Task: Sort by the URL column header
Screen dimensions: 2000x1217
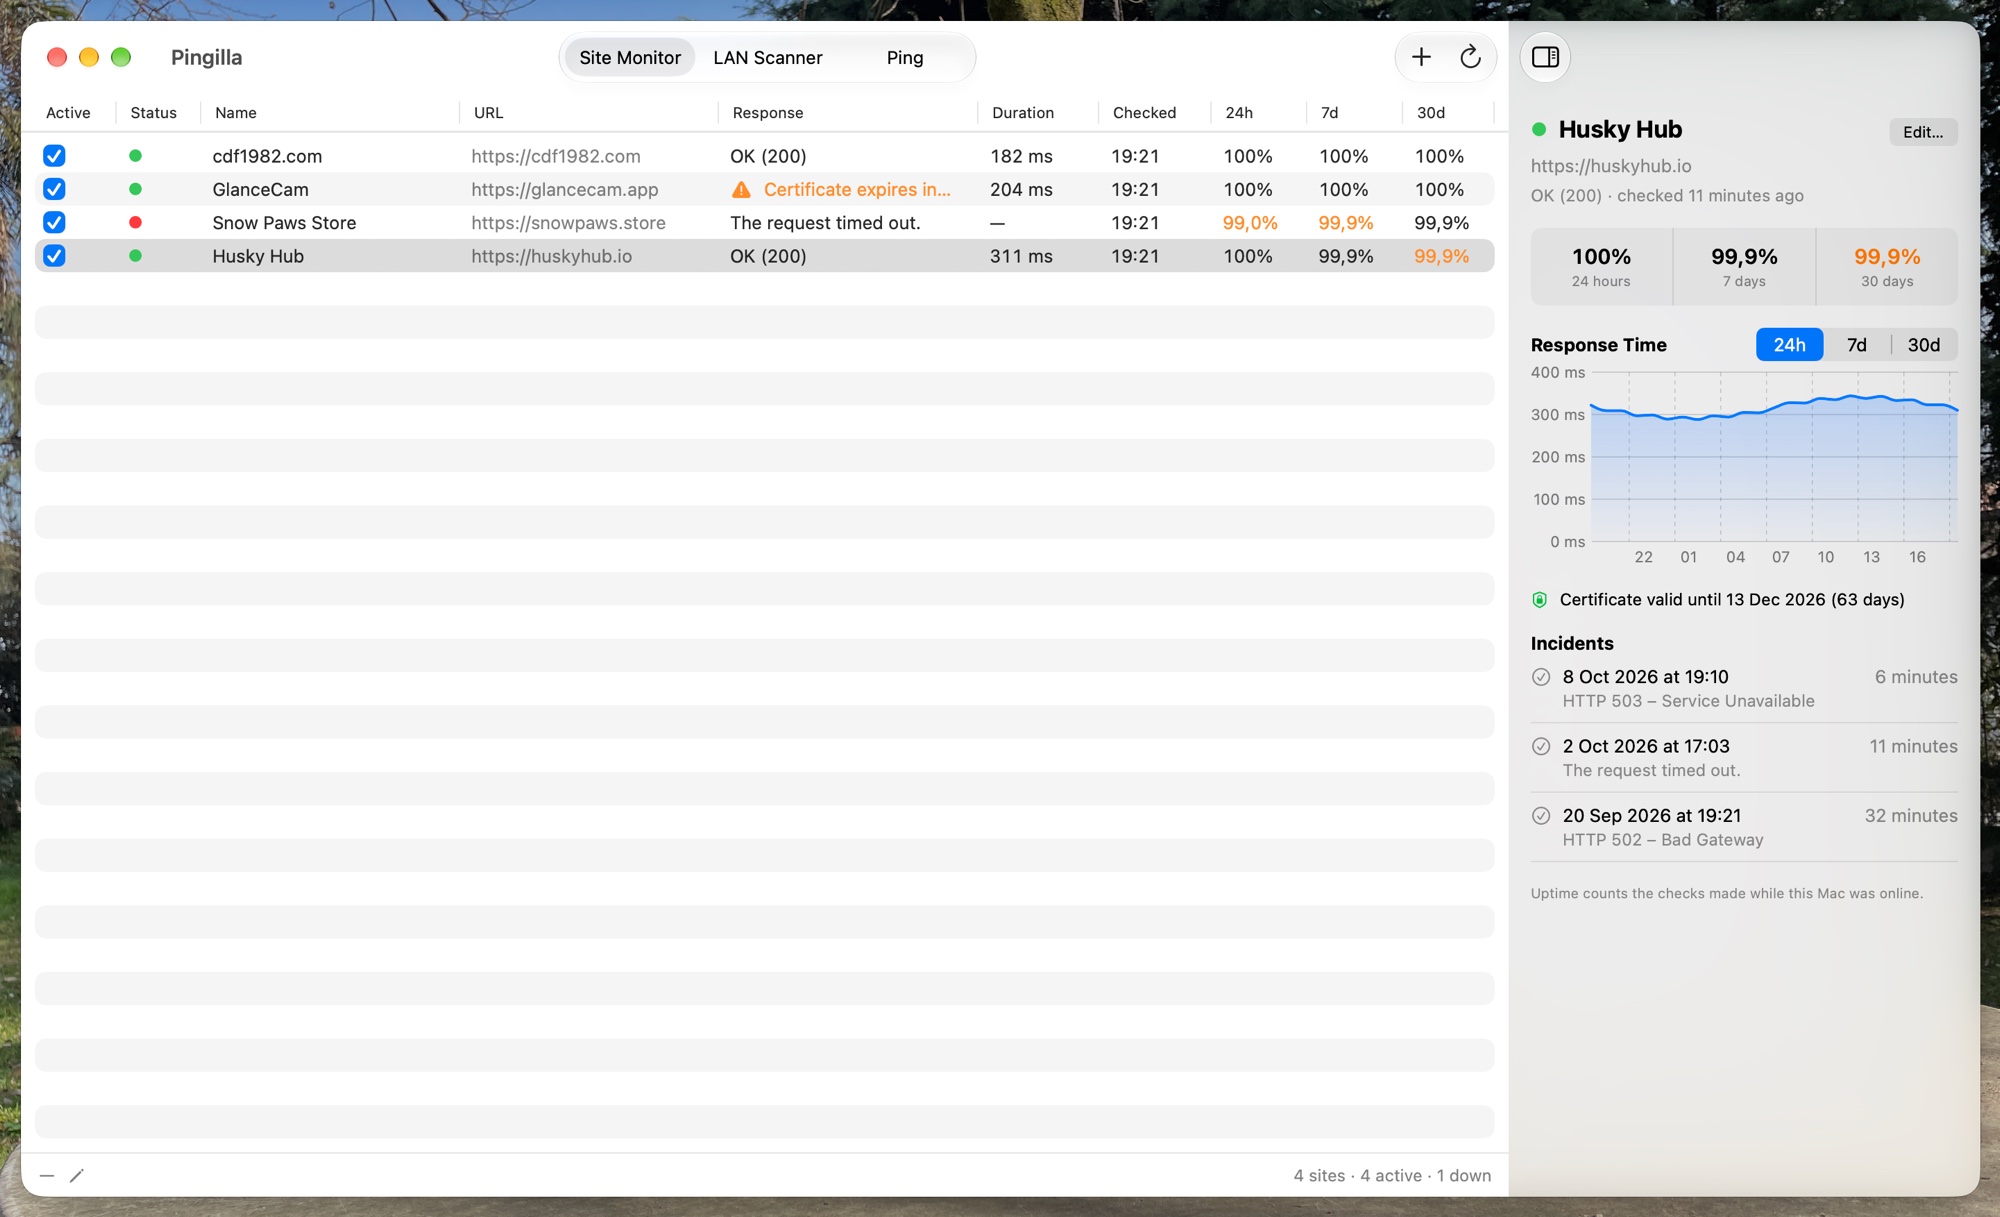Action: click(x=488, y=113)
